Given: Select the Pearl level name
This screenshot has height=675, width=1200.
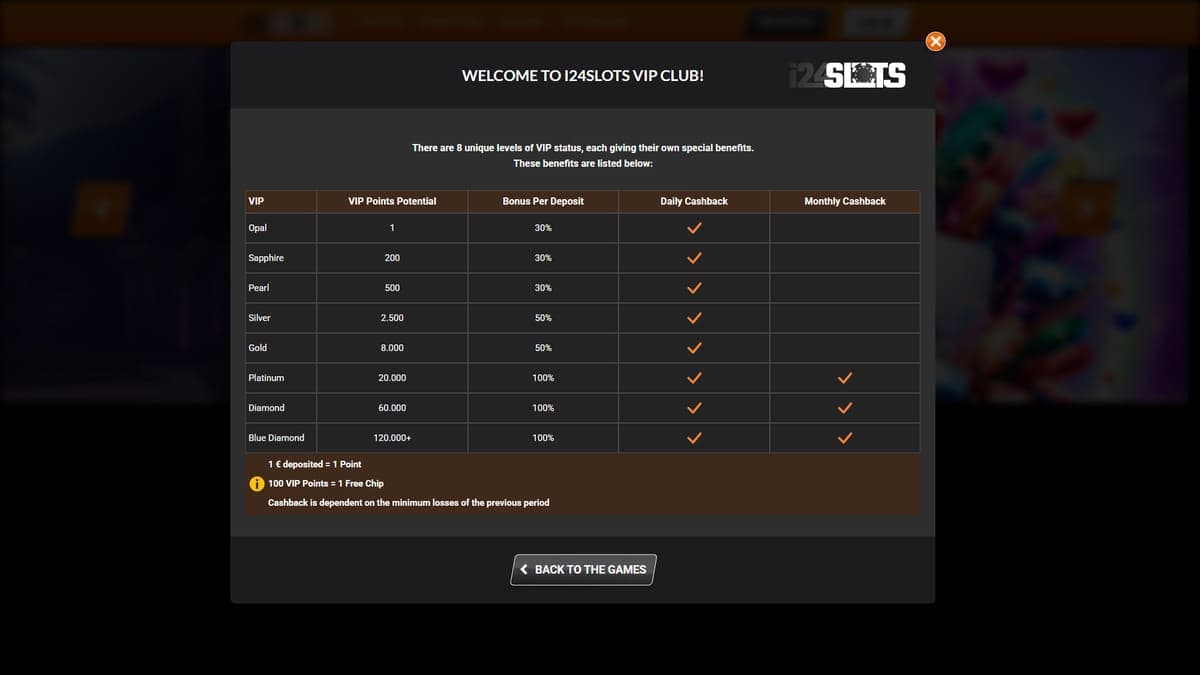Looking at the screenshot, I should click(x=258, y=288).
